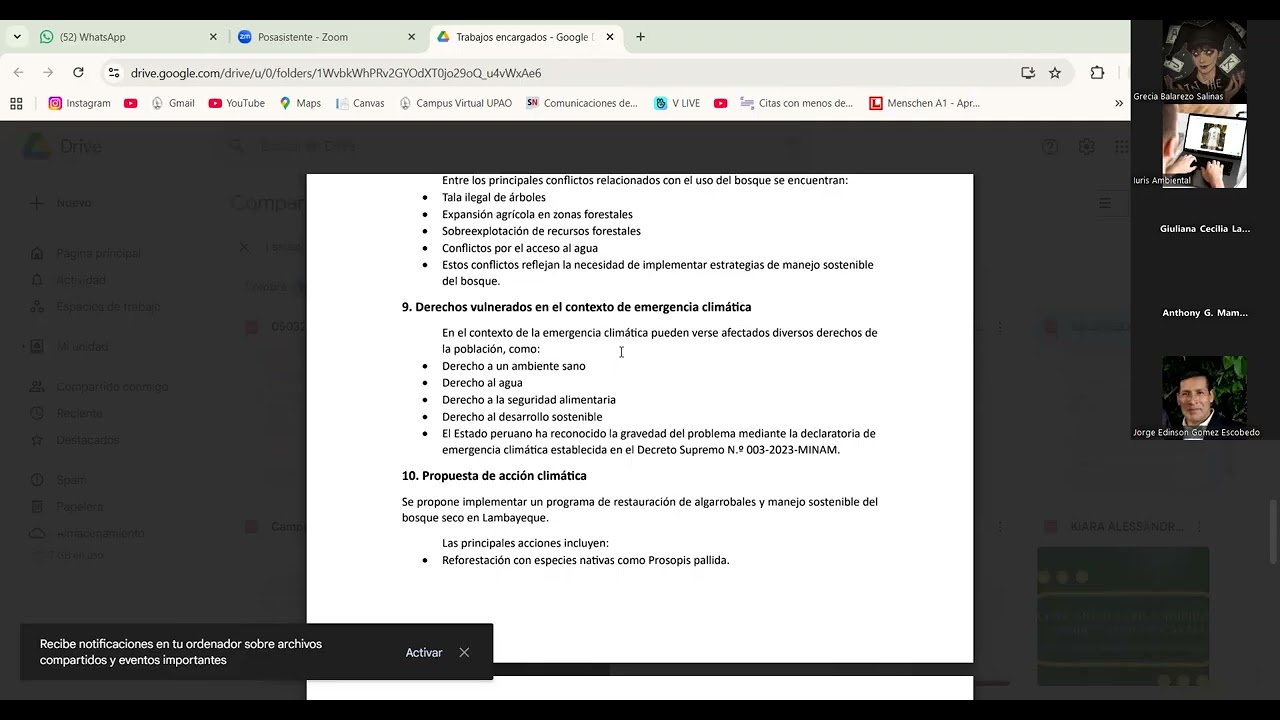The width and height of the screenshot is (1280, 720).
Task: Reload the Drive page
Action: click(78, 73)
